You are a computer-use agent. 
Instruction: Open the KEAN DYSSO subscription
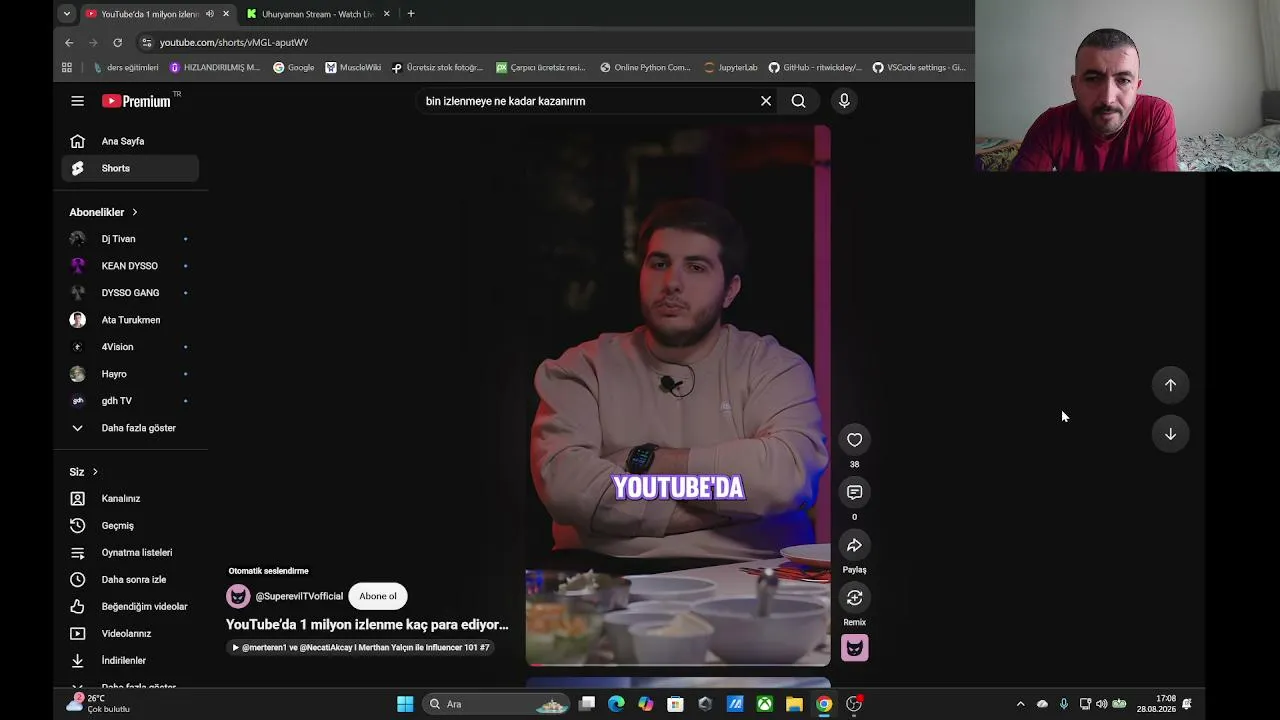tap(130, 266)
